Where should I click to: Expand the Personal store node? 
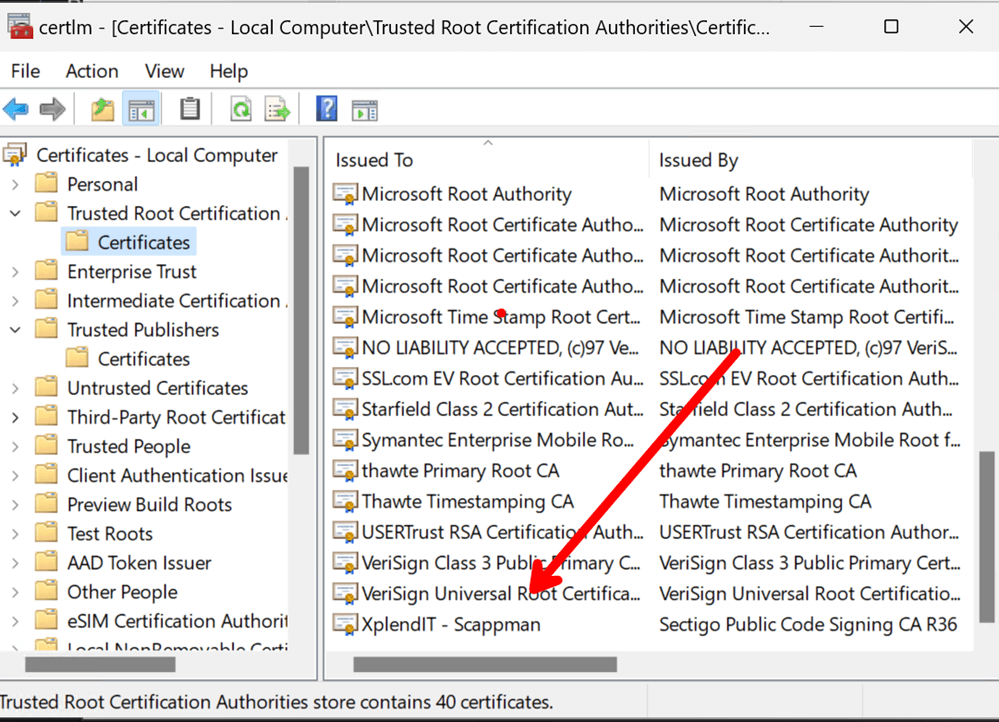tap(15, 185)
